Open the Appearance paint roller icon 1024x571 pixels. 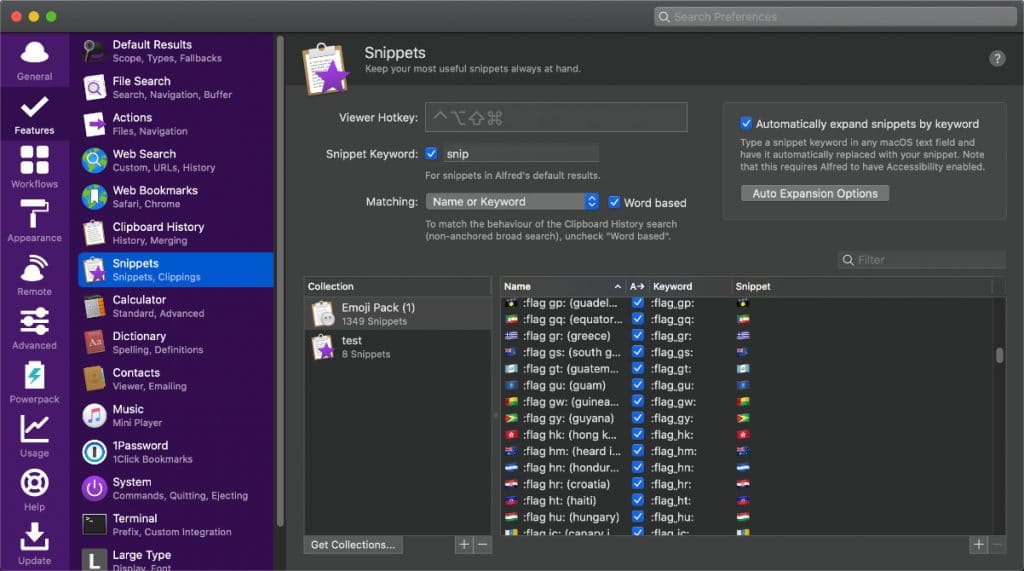pyautogui.click(x=35, y=214)
